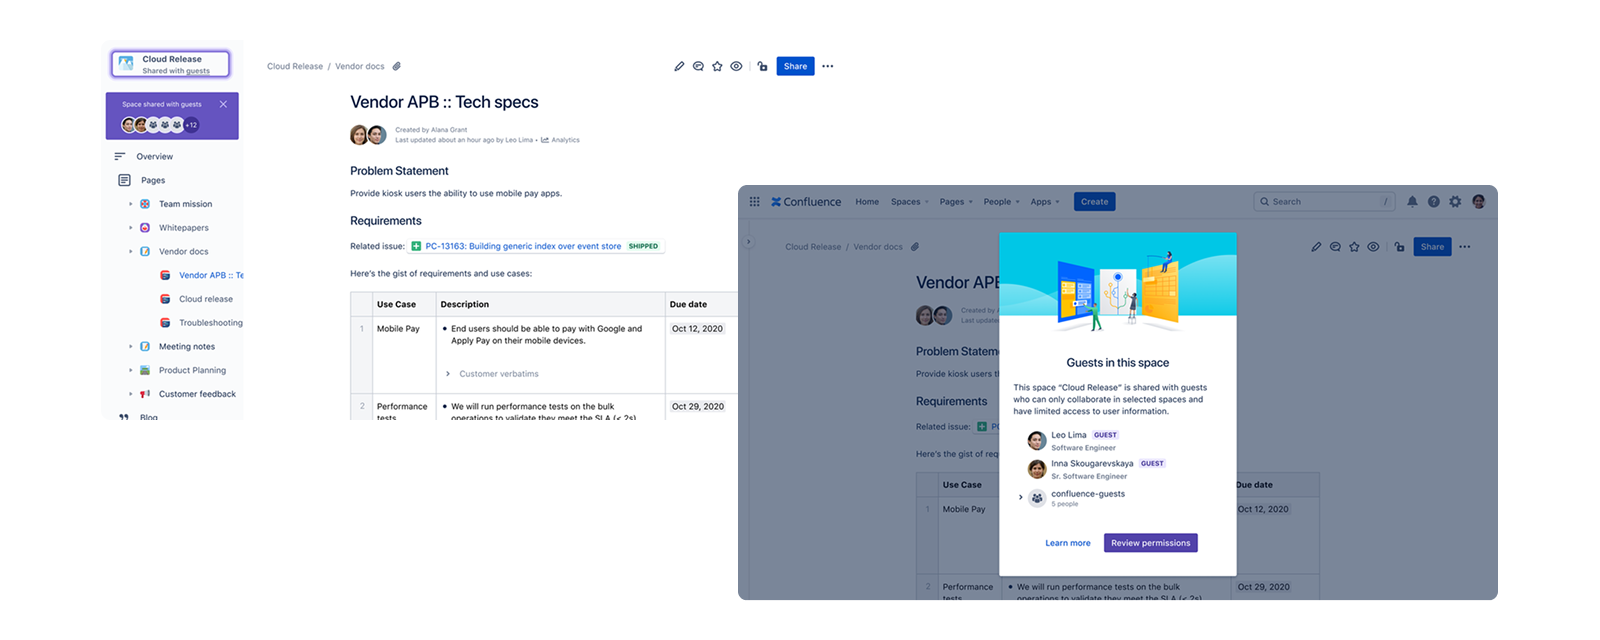Toggle watch eye icon in undimmed page view
This screenshot has width=1600, height=640.
[x=736, y=67]
